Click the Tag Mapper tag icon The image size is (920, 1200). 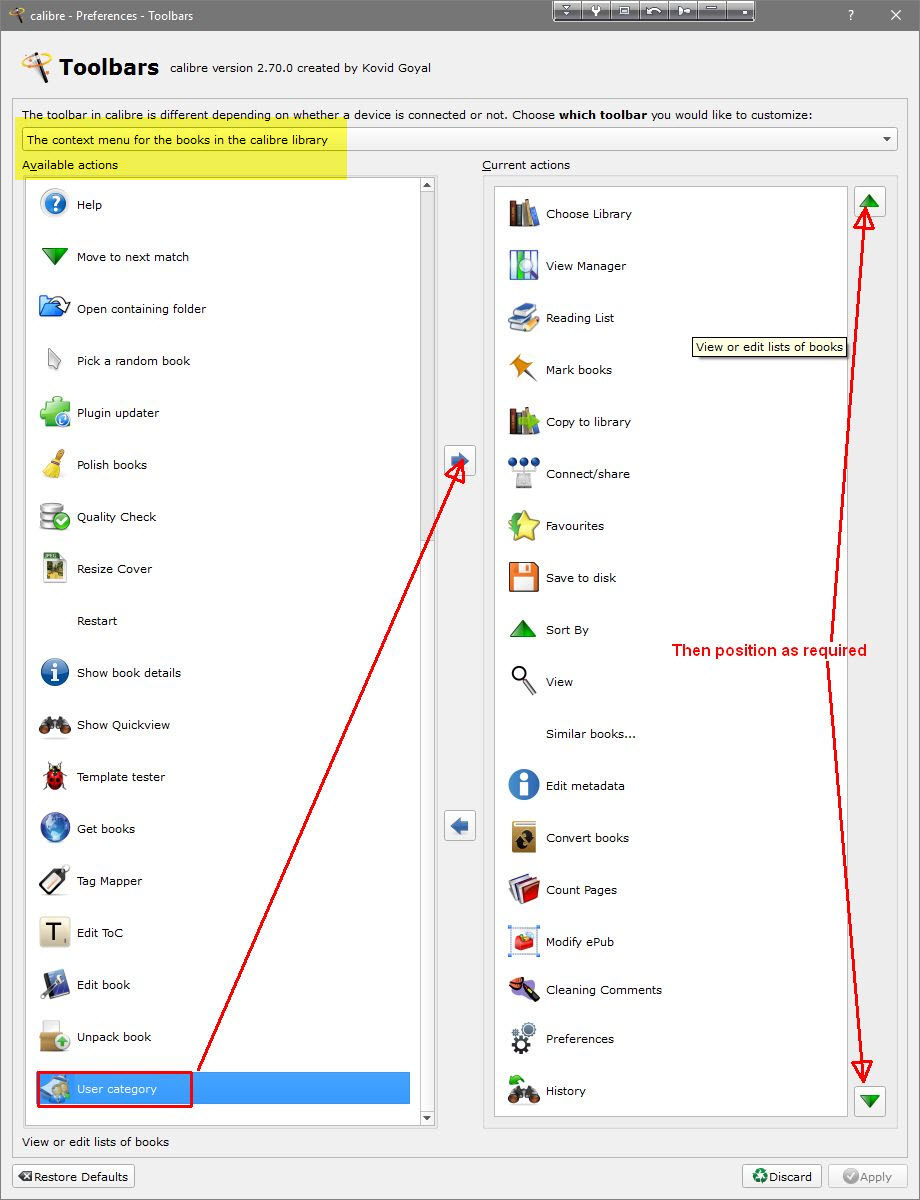(x=54, y=880)
